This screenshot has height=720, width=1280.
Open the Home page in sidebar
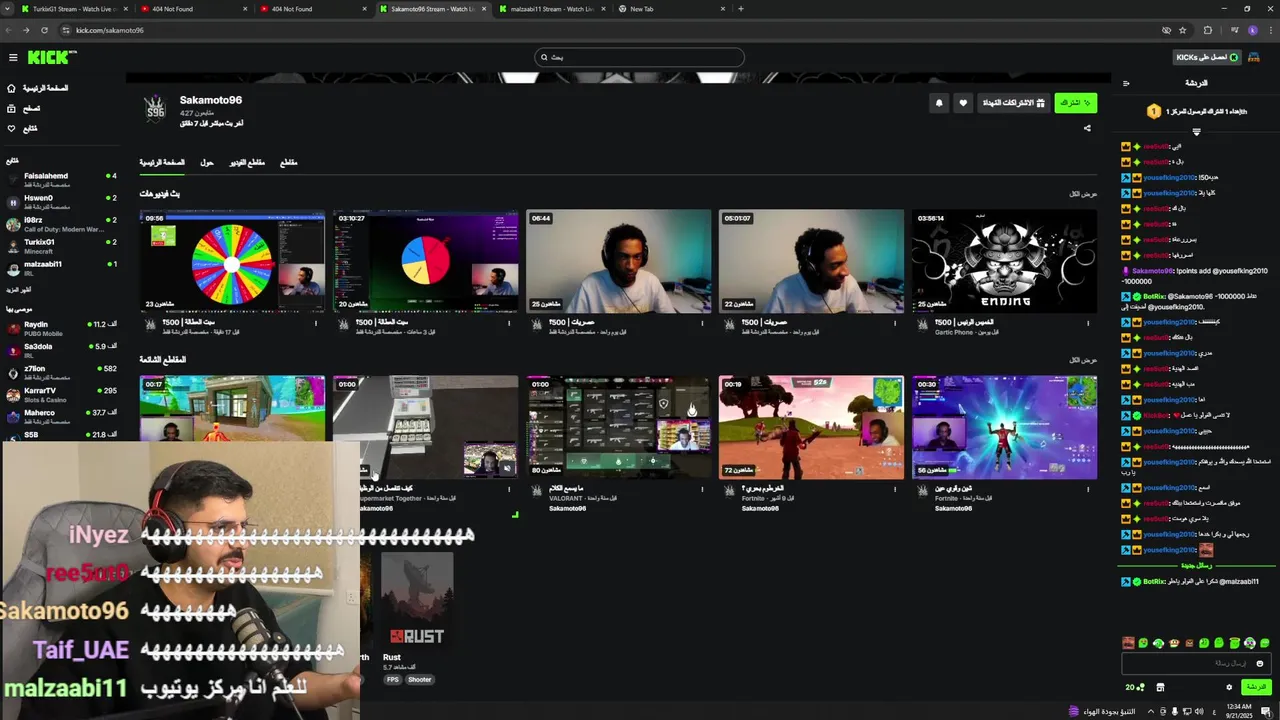point(38,88)
